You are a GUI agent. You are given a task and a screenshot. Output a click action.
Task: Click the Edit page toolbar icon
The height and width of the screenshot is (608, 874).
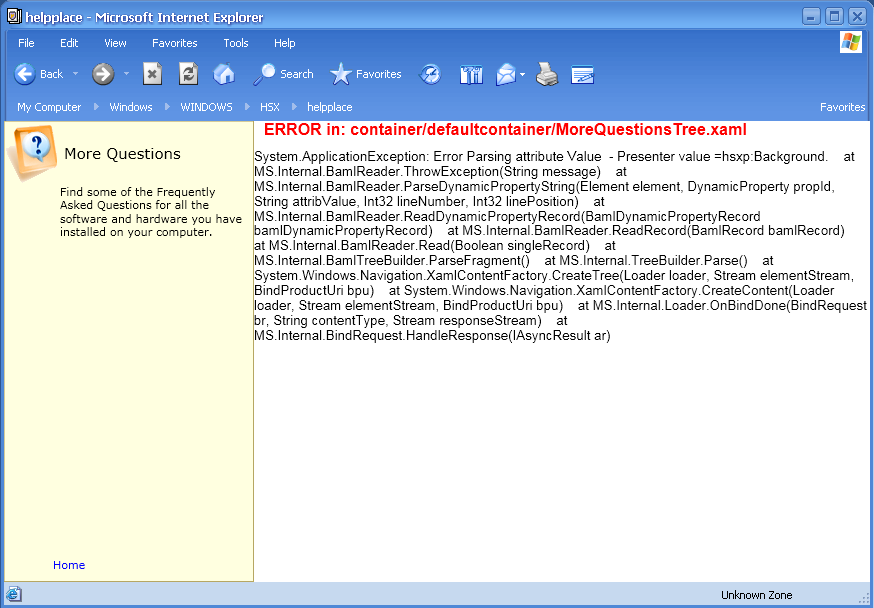(582, 75)
